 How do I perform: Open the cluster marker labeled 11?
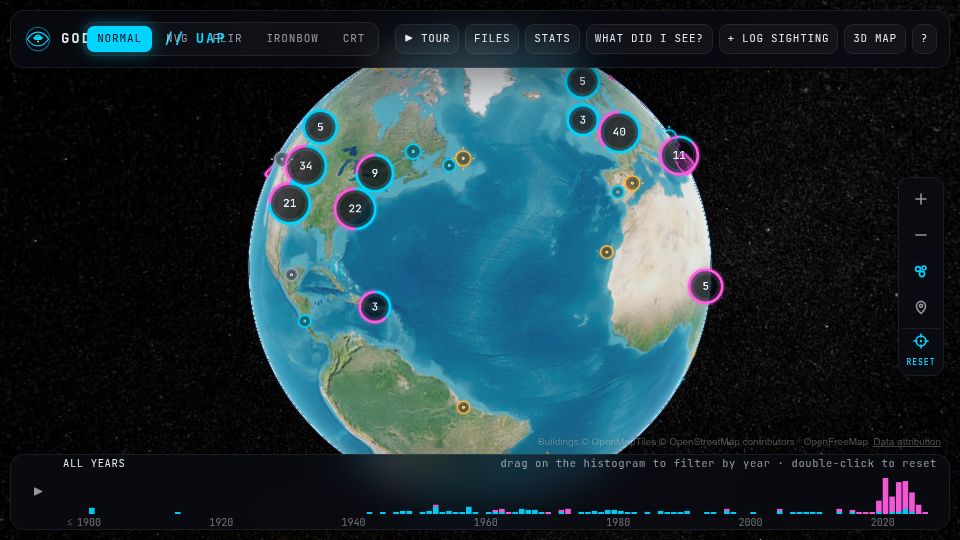(x=679, y=155)
